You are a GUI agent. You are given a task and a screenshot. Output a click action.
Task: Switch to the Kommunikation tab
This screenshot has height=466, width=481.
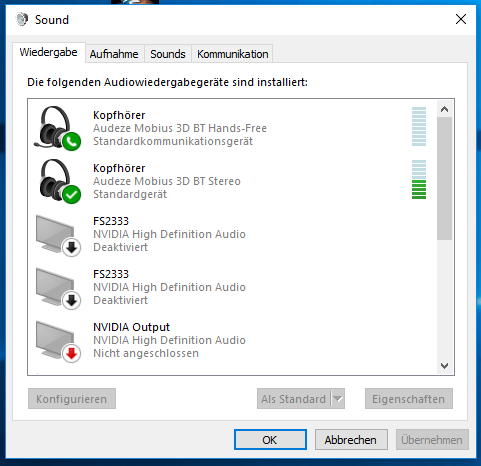tap(232, 54)
